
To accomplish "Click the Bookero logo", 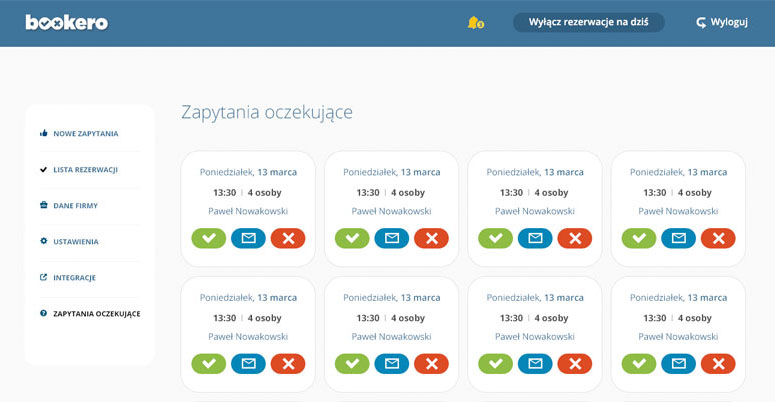I will 66,22.
